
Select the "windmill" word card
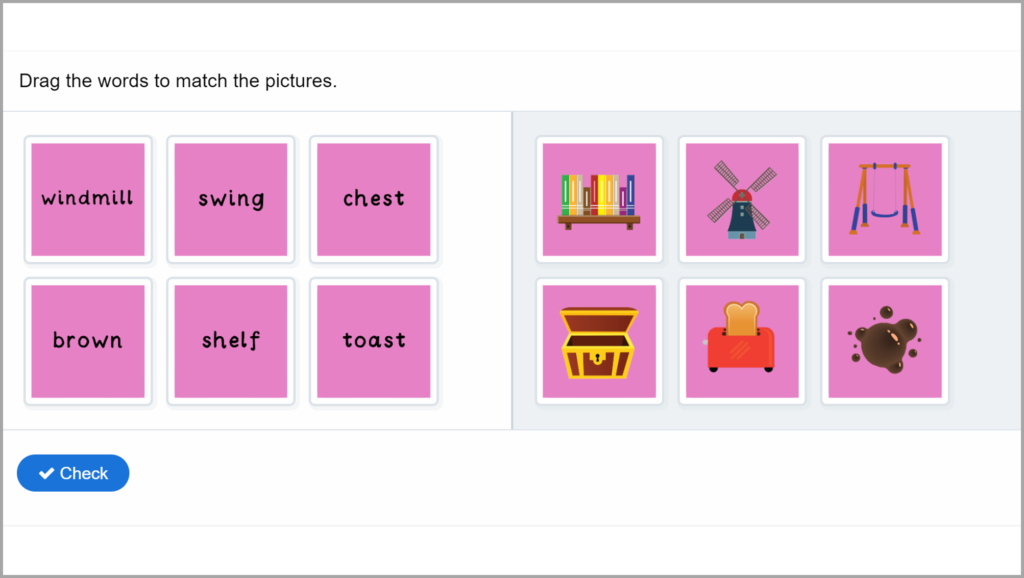coord(88,199)
